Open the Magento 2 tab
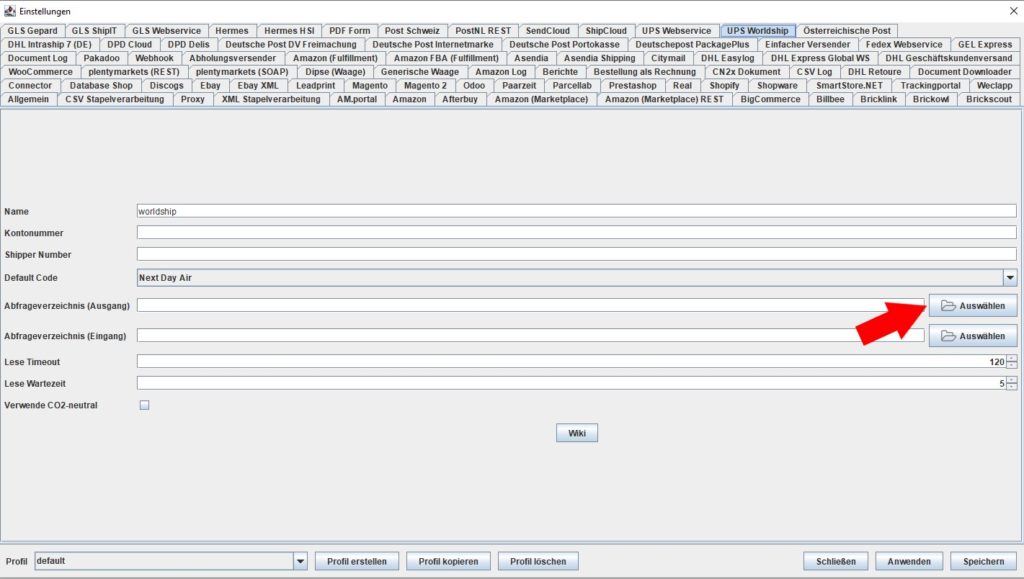 coord(425,86)
